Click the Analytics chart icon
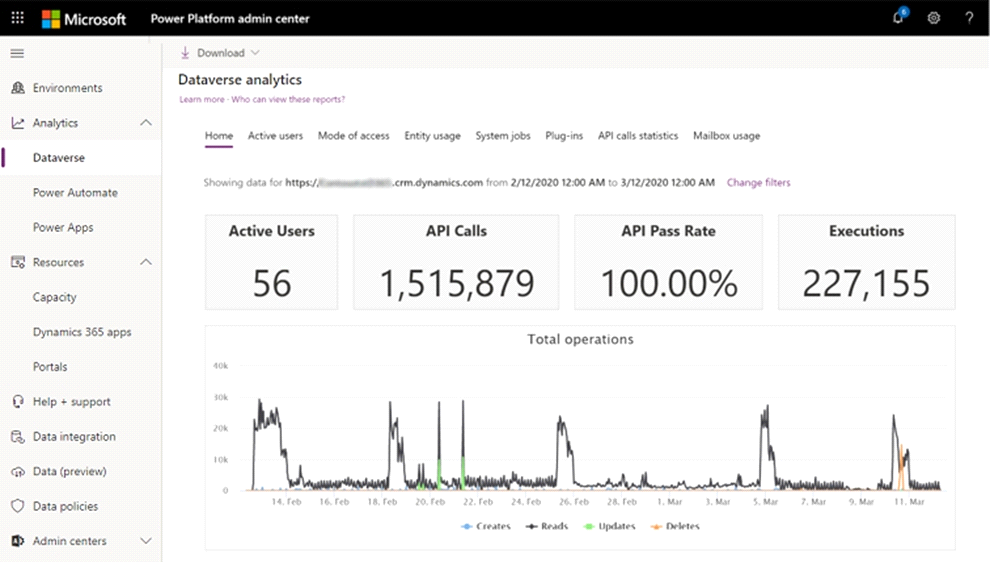Screen dimensions: 990x562 click(18, 123)
